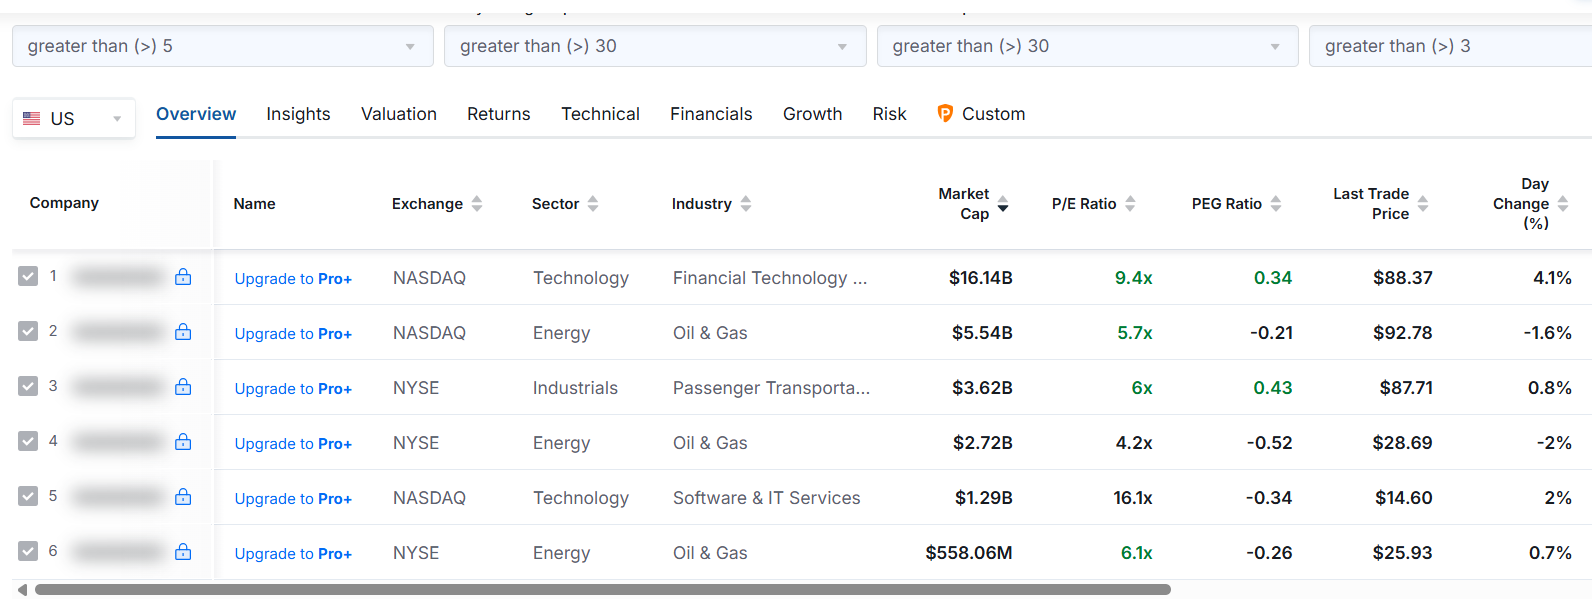Image resolution: width=1592 pixels, height=607 pixels.
Task: Click Upgrade to Pro+ in row 6
Action: [x=293, y=554]
